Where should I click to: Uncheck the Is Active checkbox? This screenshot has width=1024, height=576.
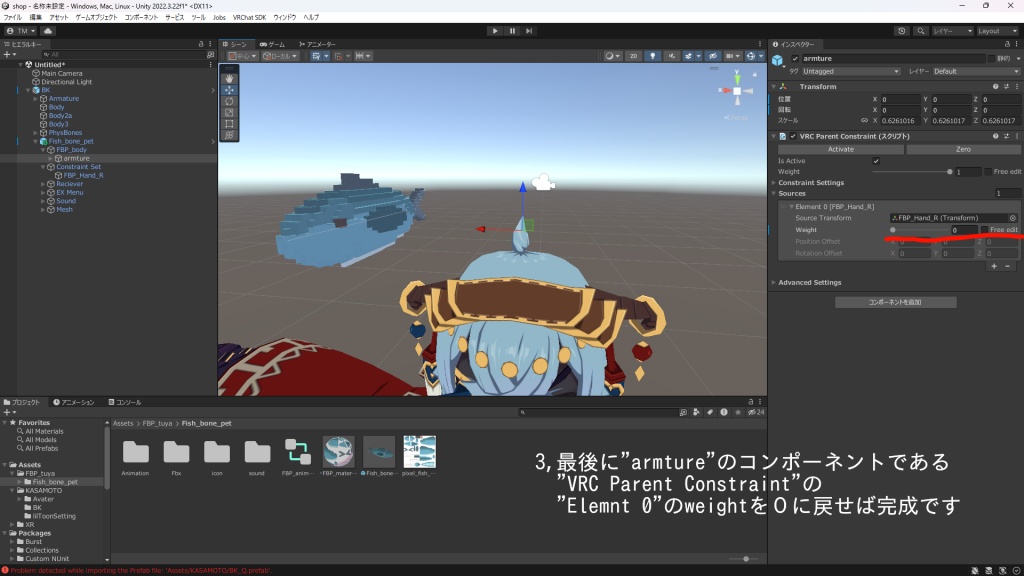[876, 161]
